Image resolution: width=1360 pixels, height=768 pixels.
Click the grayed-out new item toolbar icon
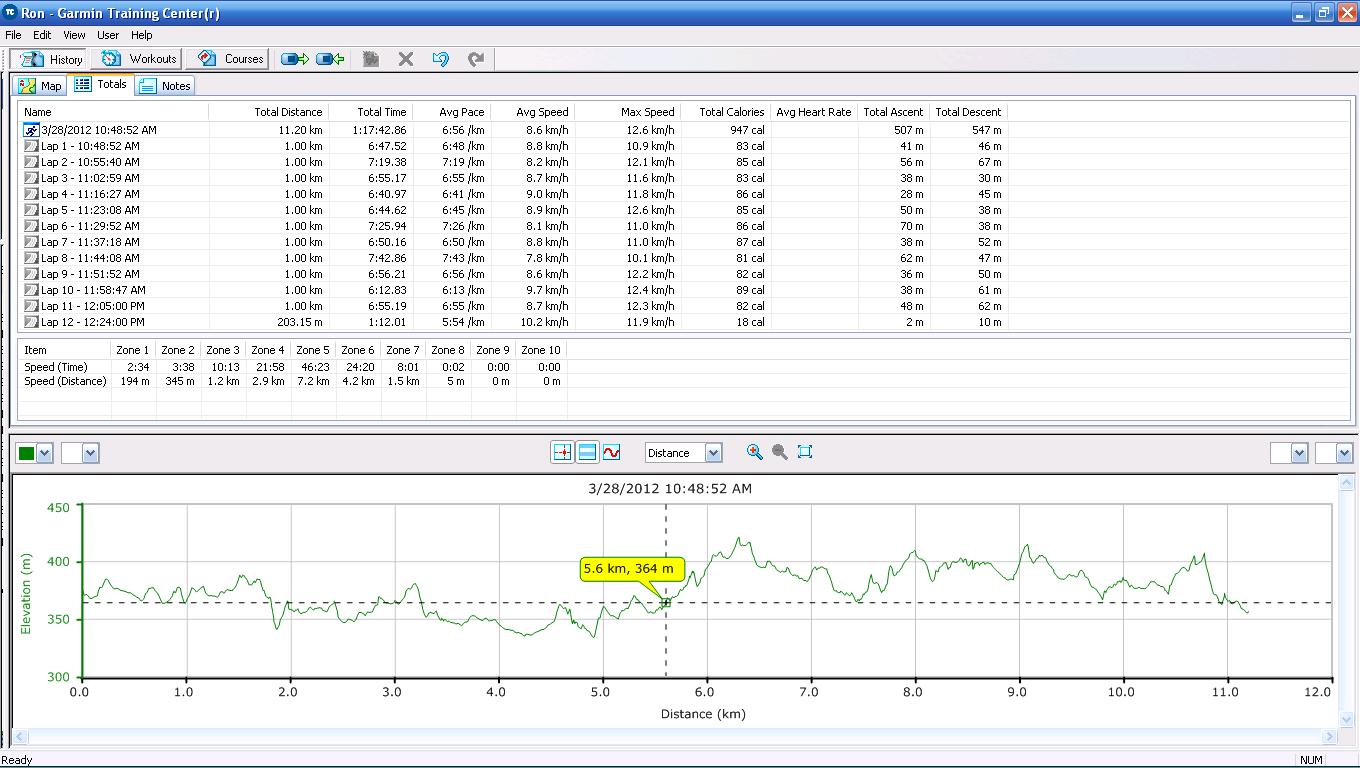coord(371,59)
